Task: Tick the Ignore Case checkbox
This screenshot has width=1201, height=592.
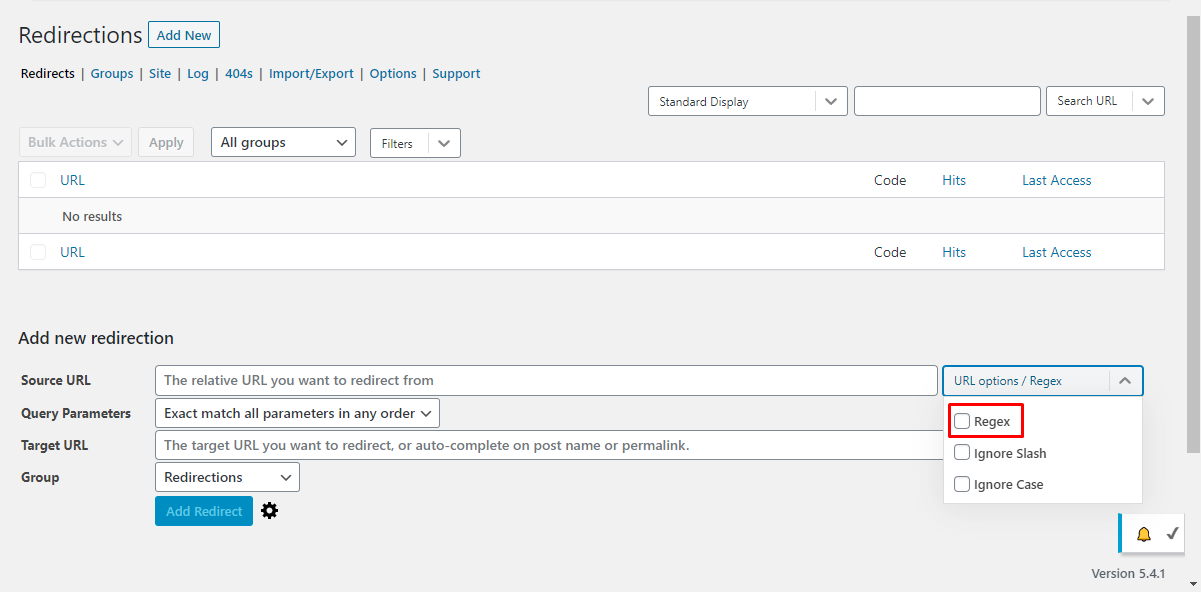Action: point(962,484)
